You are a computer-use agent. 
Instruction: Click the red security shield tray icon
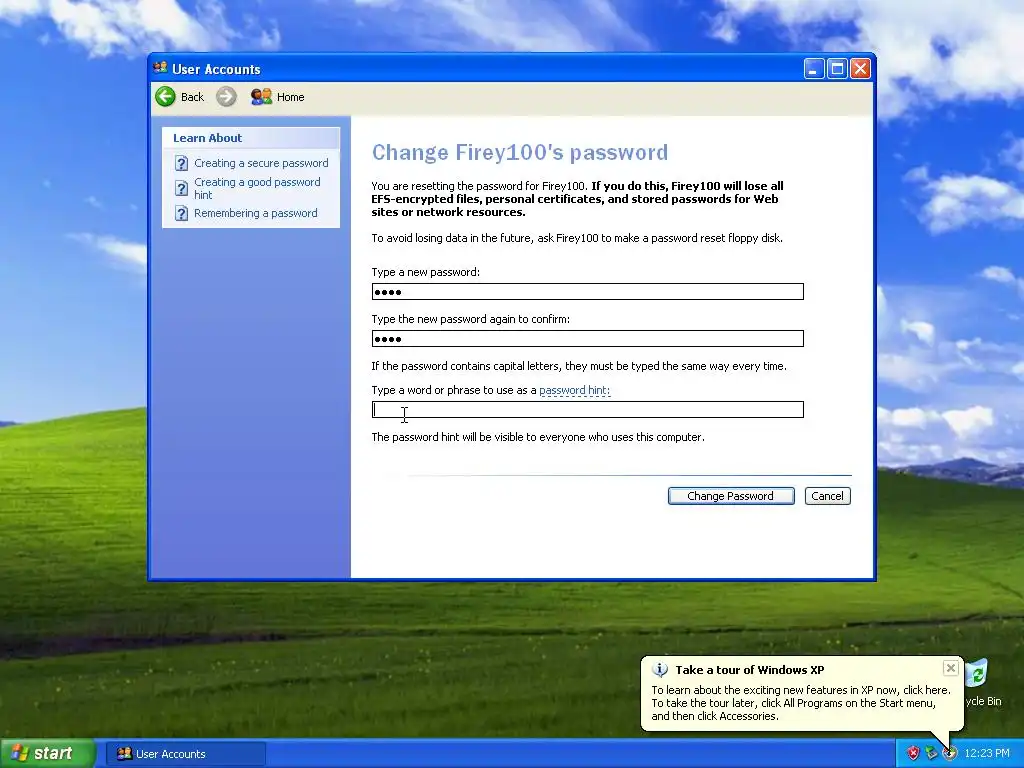point(913,754)
